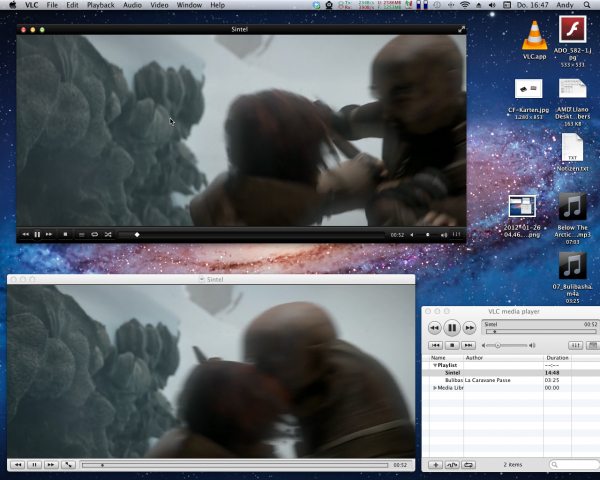Open the Video menu
The width and height of the screenshot is (600, 480).
[159, 5]
